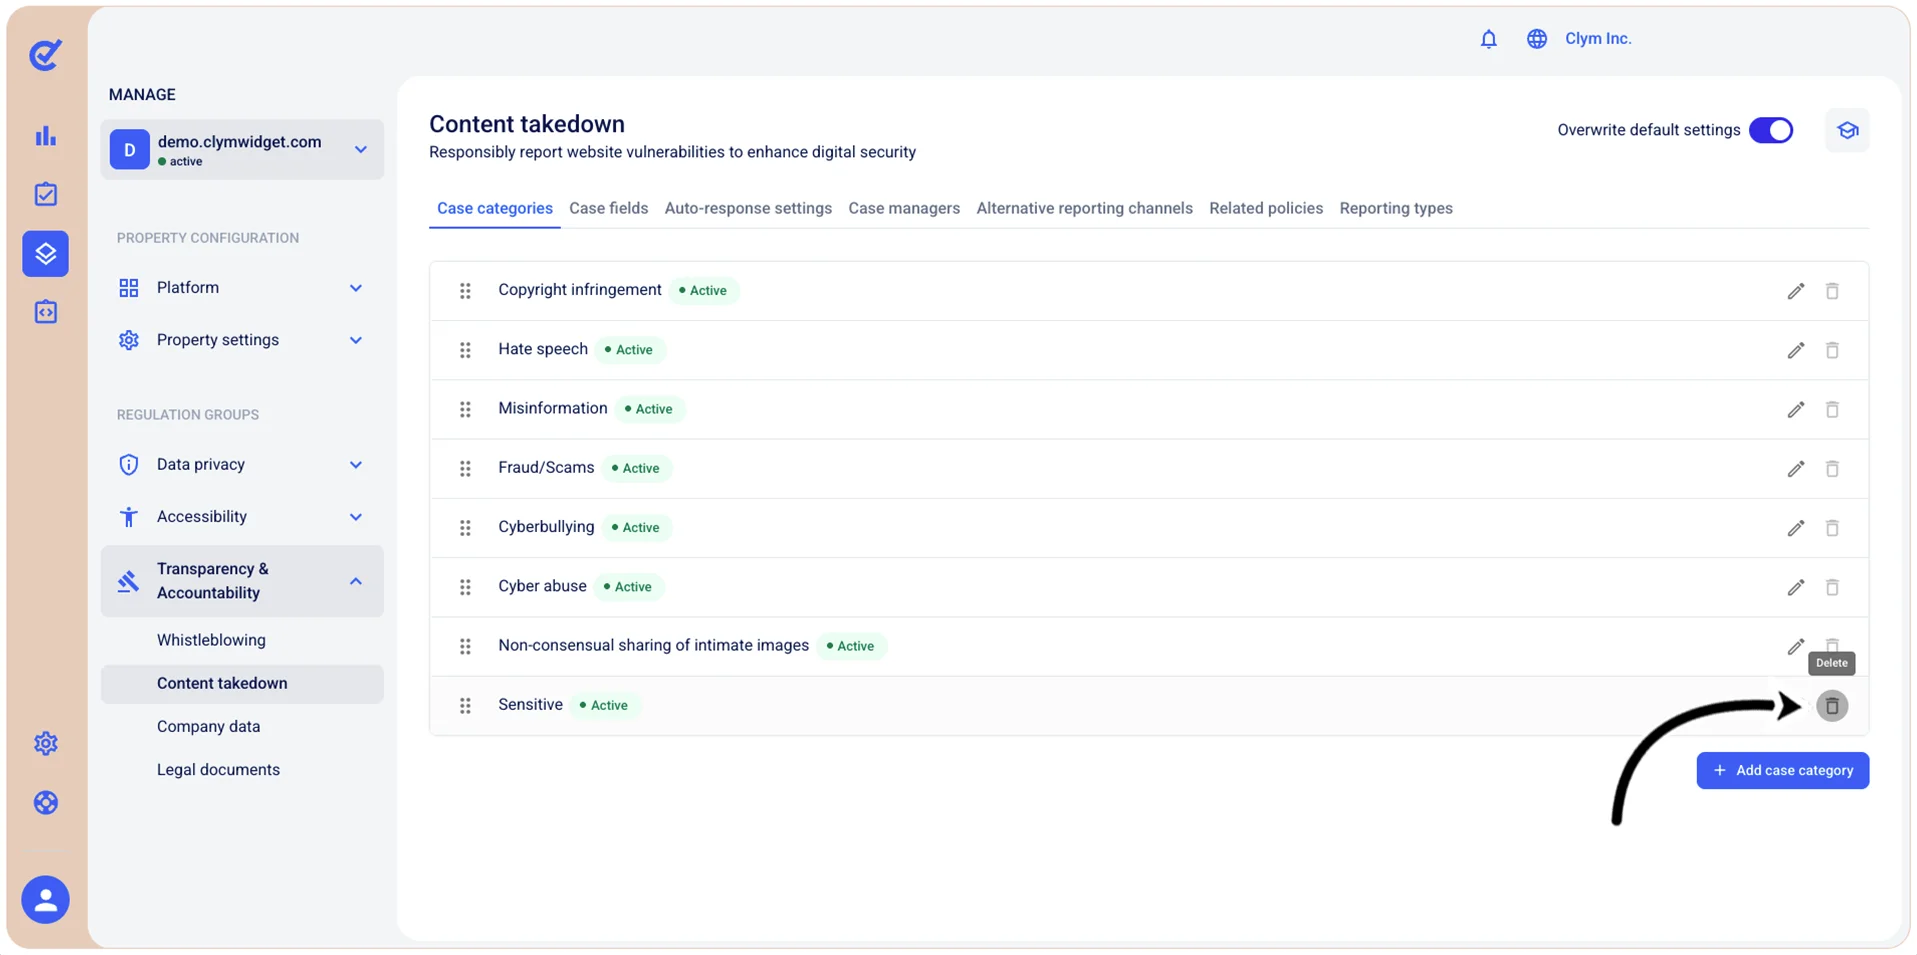Delete the Fraud/Scams category
1917x955 pixels.
tap(1832, 468)
